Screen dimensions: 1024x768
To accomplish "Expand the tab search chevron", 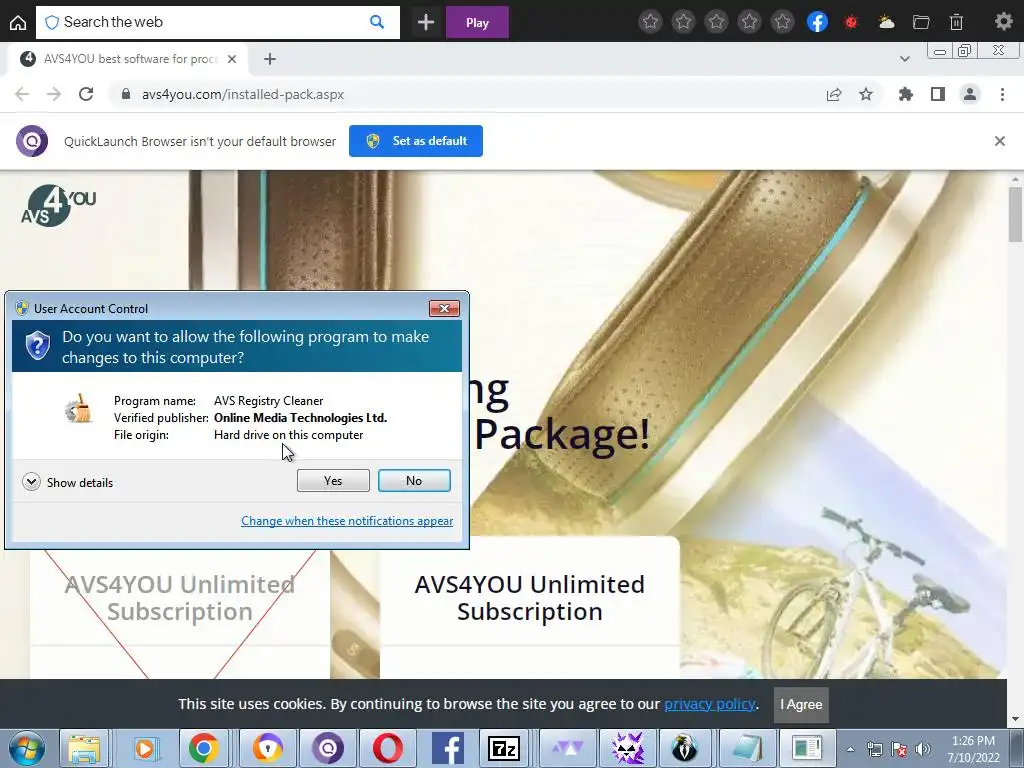I will click(904, 59).
